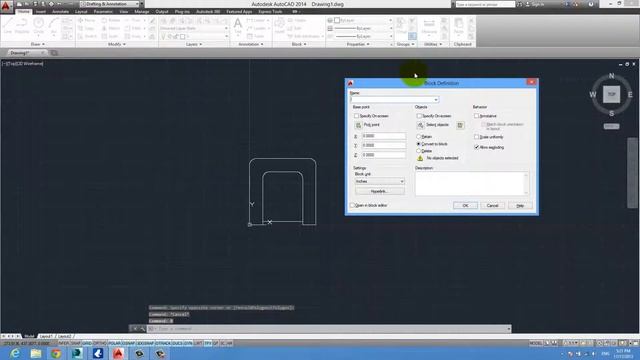This screenshot has width=640, height=360.
Task: Click the Select objects icon button
Action: 420,125
